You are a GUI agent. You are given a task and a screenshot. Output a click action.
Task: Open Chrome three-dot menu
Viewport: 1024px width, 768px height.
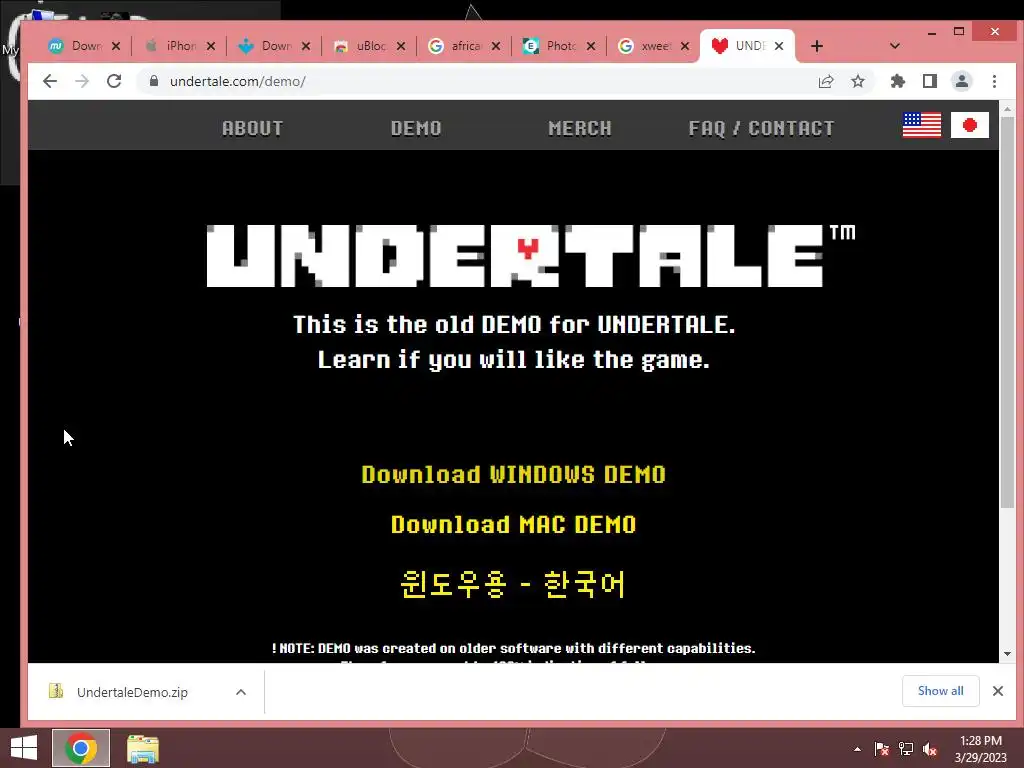[x=994, y=81]
